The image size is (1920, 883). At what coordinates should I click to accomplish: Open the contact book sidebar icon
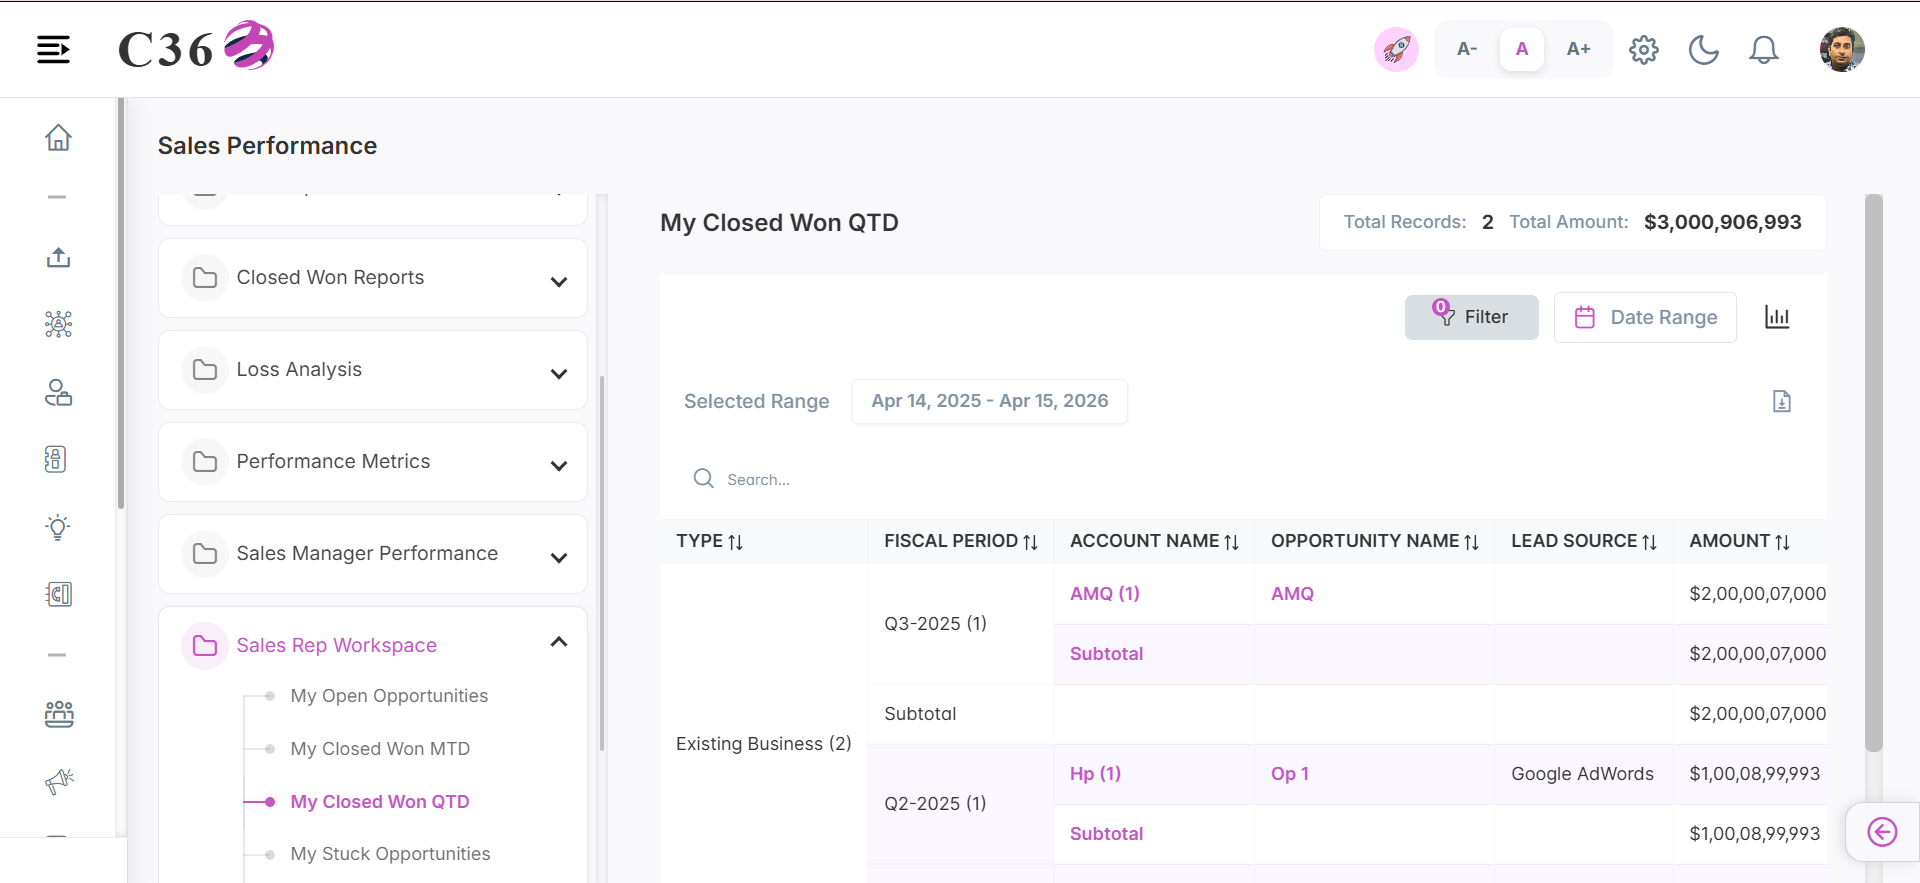56,459
